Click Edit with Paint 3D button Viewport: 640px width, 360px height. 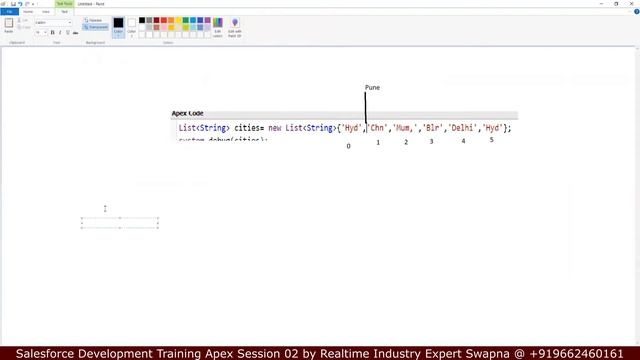click(x=235, y=27)
